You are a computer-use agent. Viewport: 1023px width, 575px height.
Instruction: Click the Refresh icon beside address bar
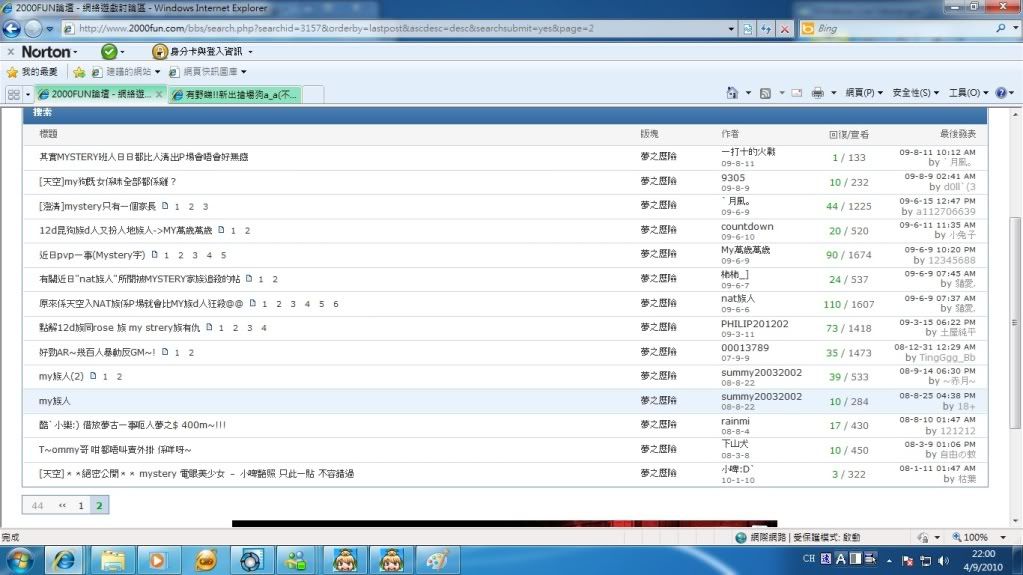pyautogui.click(x=765, y=29)
